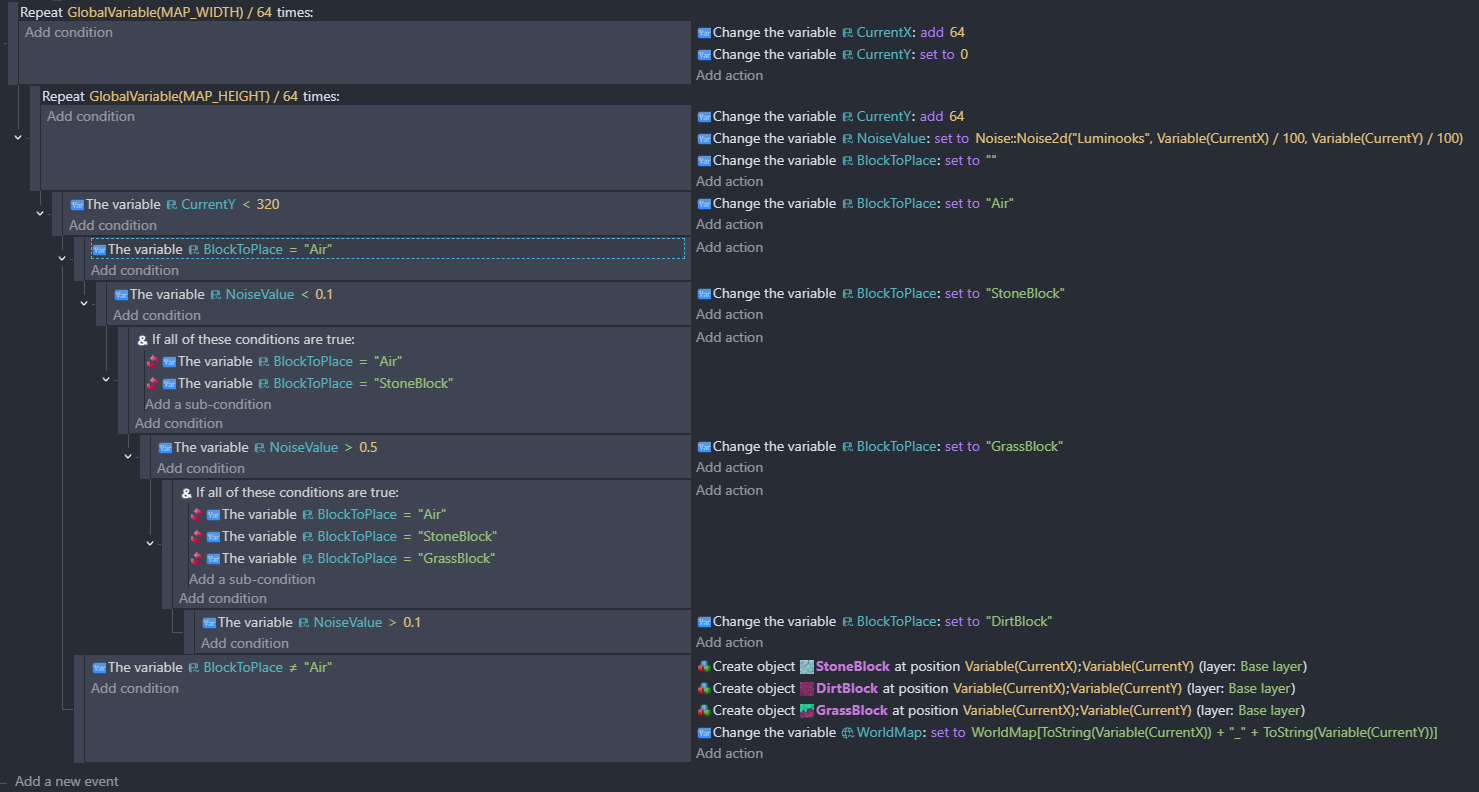Screen dimensions: 1479x792
Task: Click the Var icon of the CurrentX add 64 action
Action: (704, 33)
